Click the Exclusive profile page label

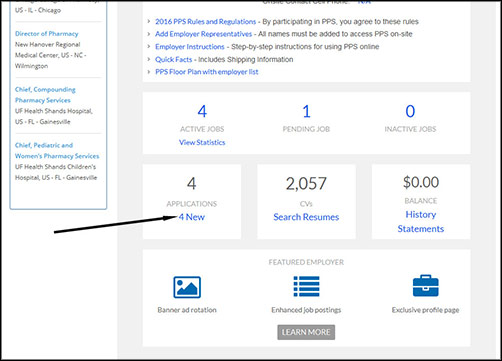425,310
